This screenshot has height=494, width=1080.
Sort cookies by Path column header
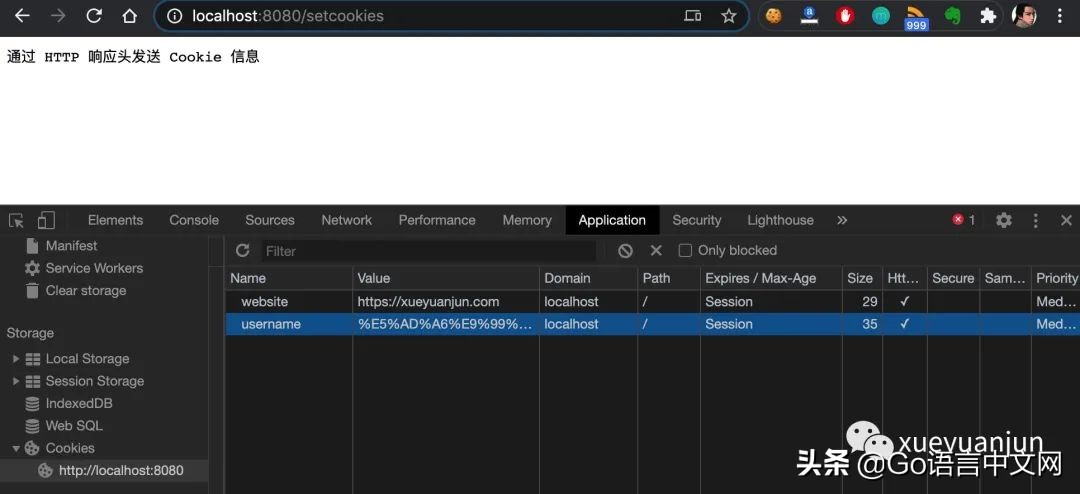[x=669, y=278]
